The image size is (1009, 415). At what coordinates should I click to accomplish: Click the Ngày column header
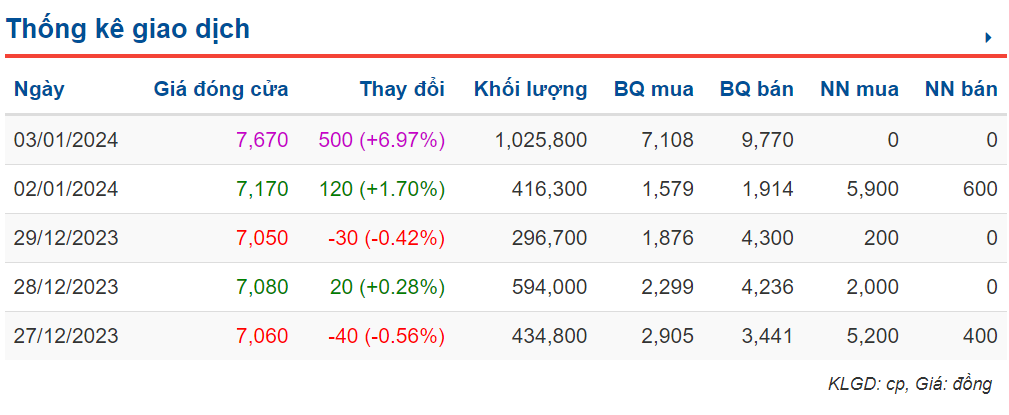(39, 89)
